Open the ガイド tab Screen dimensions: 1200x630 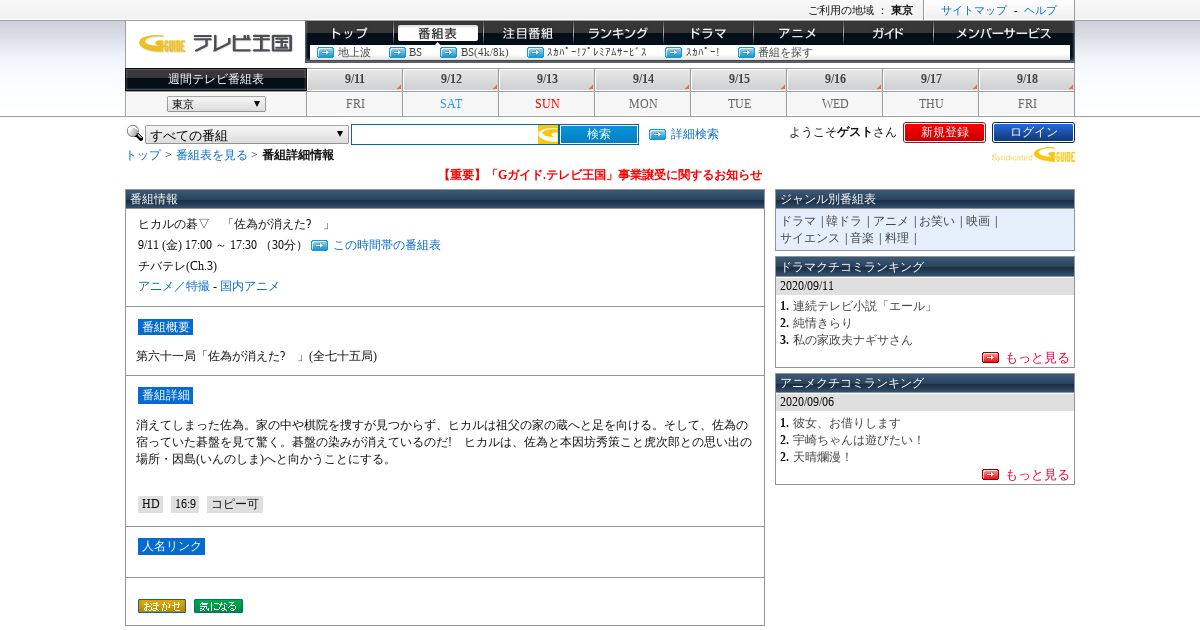(x=888, y=33)
